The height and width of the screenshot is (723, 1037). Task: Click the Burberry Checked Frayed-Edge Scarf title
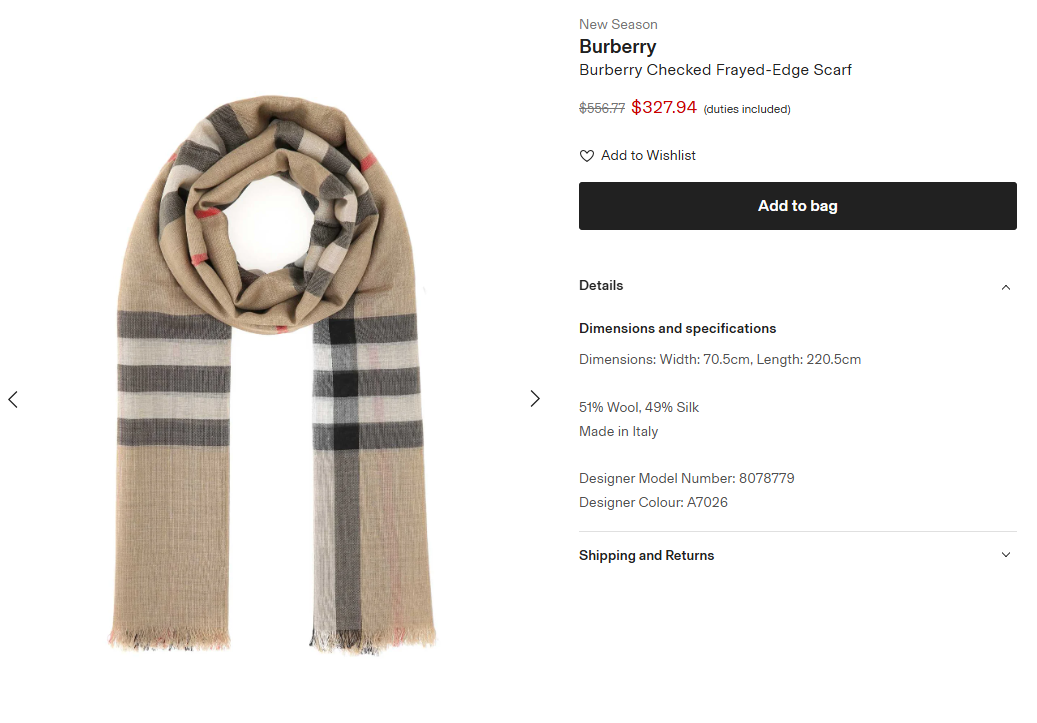pos(715,70)
